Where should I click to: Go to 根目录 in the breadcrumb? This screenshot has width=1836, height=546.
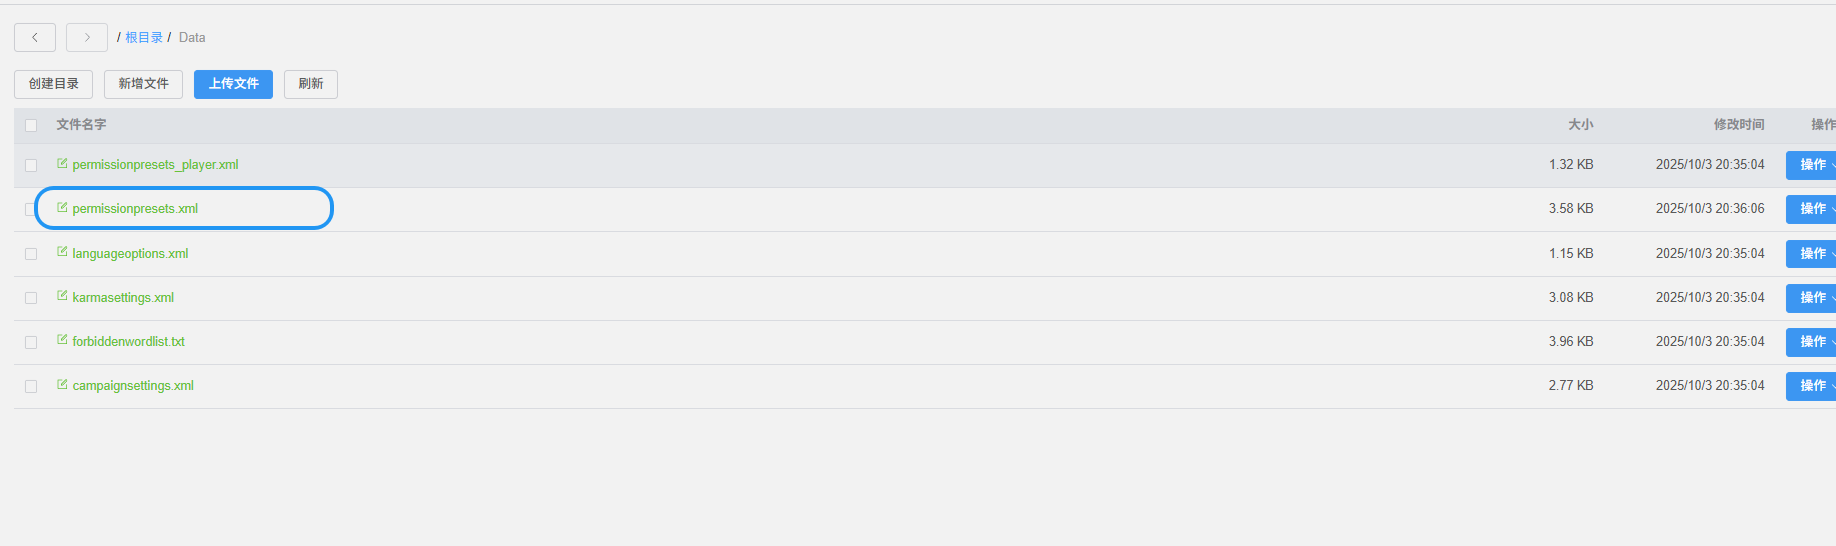(144, 38)
